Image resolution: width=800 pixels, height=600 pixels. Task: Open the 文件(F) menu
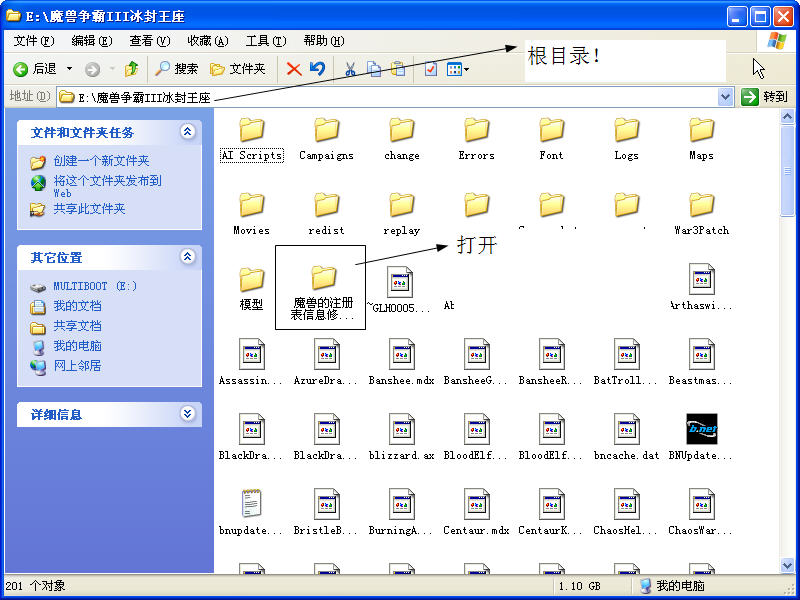(x=34, y=41)
